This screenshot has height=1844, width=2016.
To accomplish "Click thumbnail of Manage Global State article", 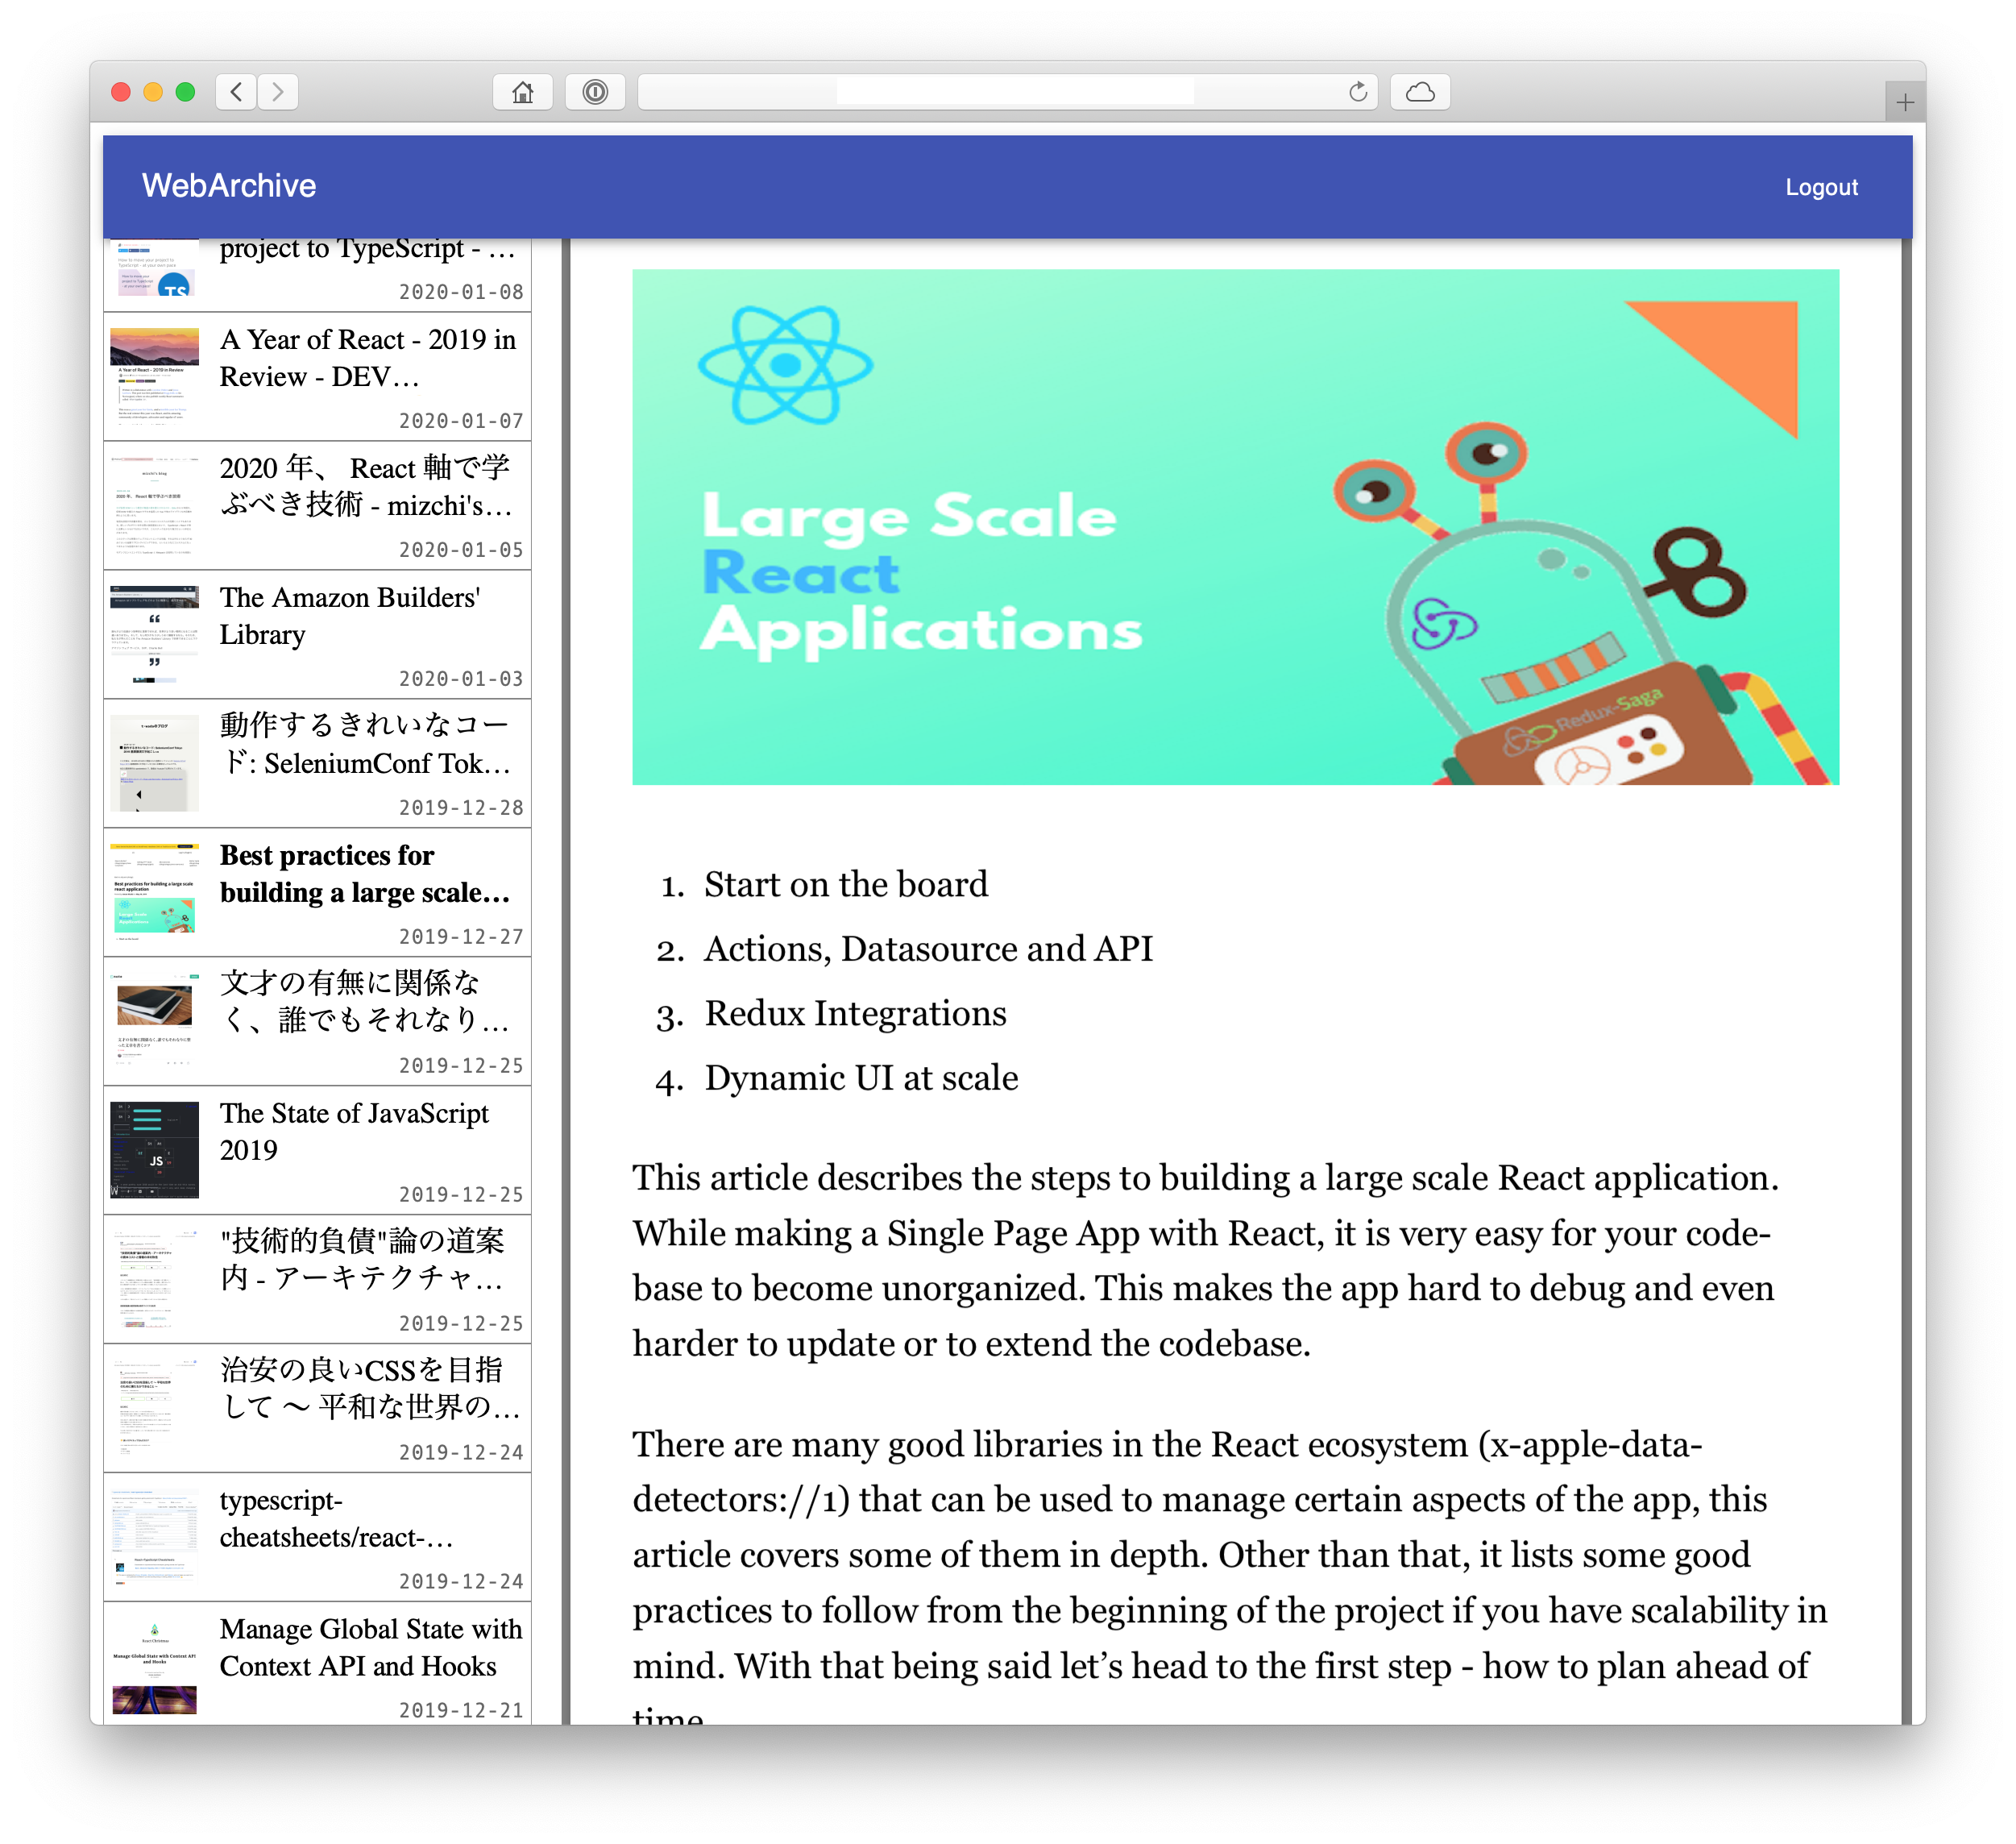I will pyautogui.click(x=154, y=1666).
